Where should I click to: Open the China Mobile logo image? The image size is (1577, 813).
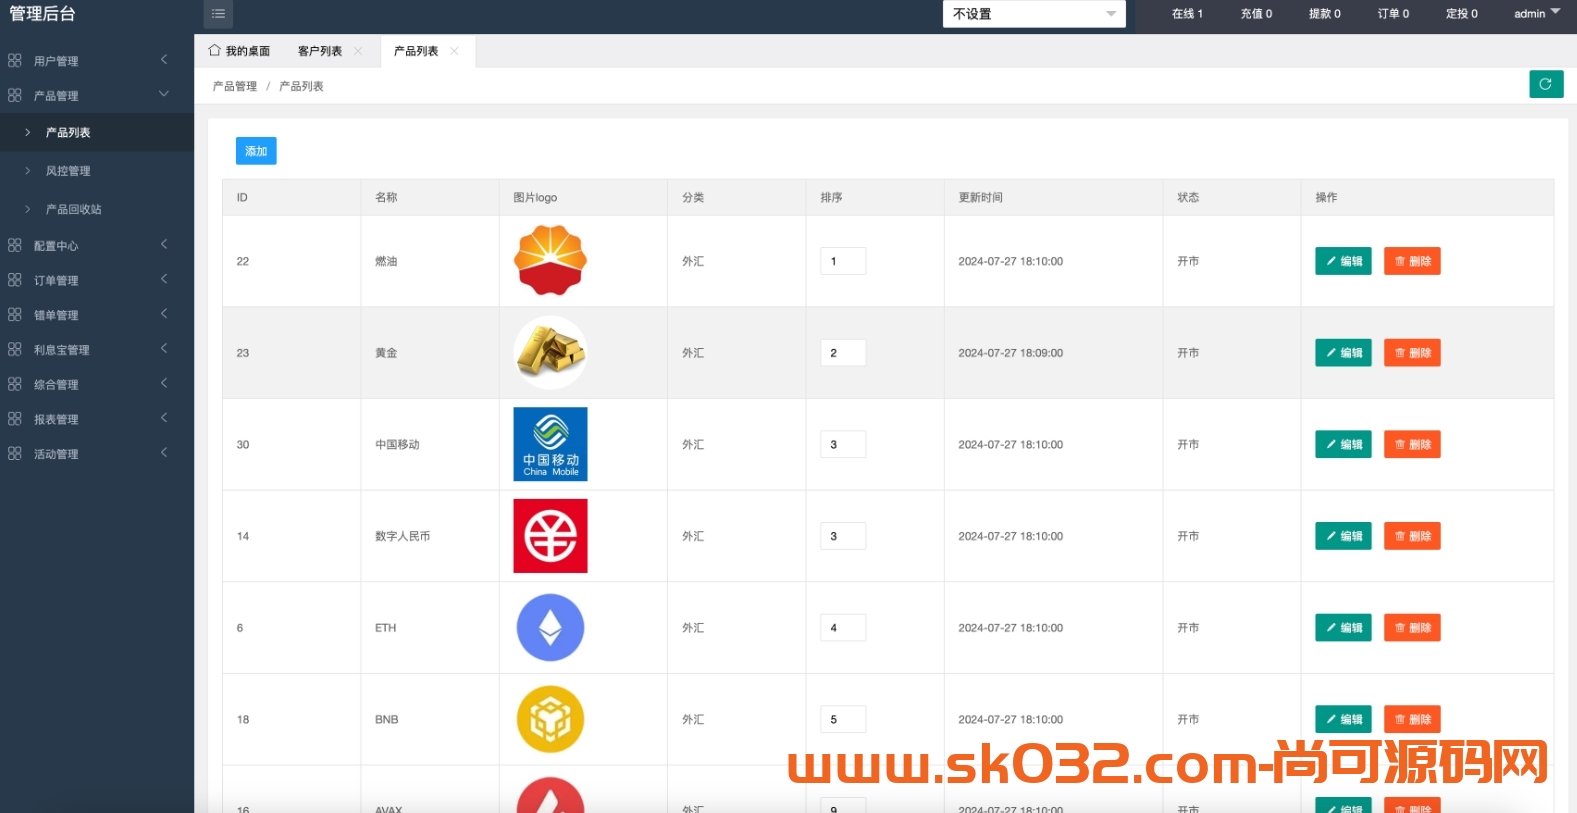pyautogui.click(x=550, y=444)
